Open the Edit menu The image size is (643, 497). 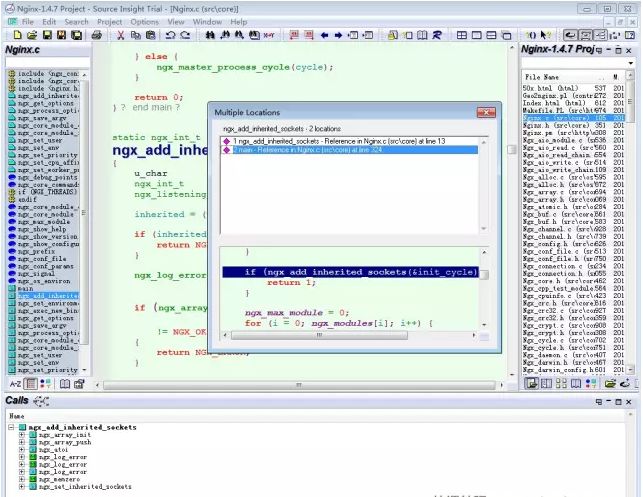[x=49, y=22]
